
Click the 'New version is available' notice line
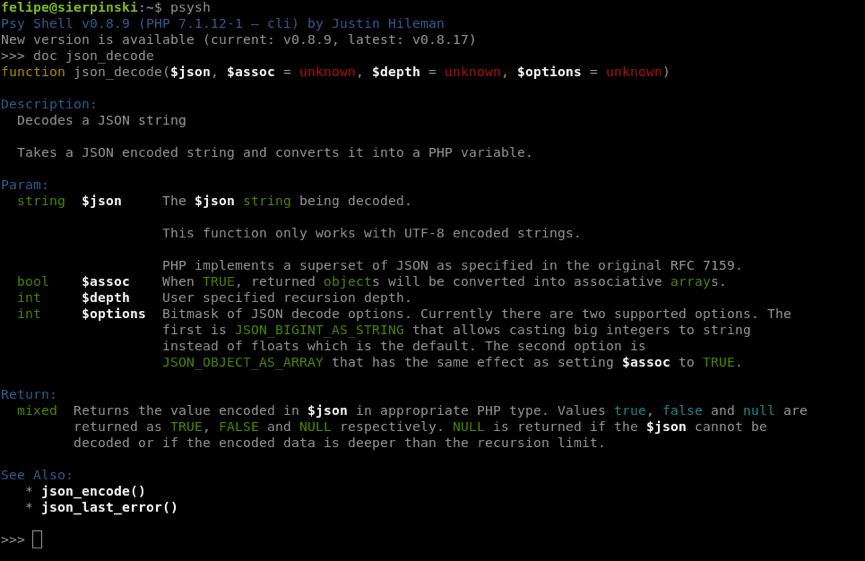tap(238, 40)
